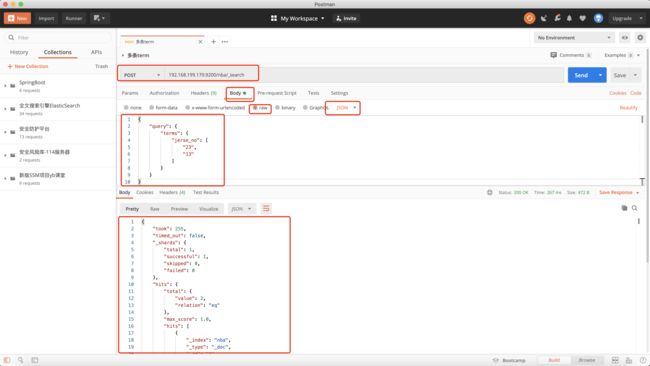Image resolution: width=650 pixels, height=366 pixels.
Task: Select the none body type
Action: (133, 108)
